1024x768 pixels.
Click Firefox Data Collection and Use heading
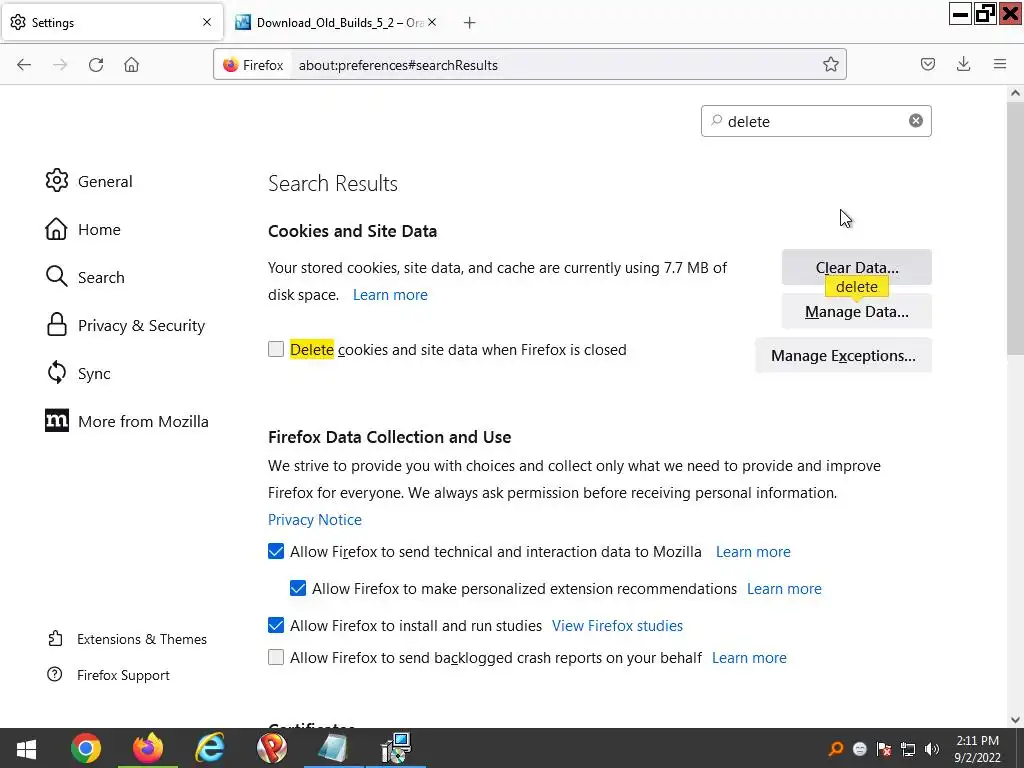coord(389,437)
